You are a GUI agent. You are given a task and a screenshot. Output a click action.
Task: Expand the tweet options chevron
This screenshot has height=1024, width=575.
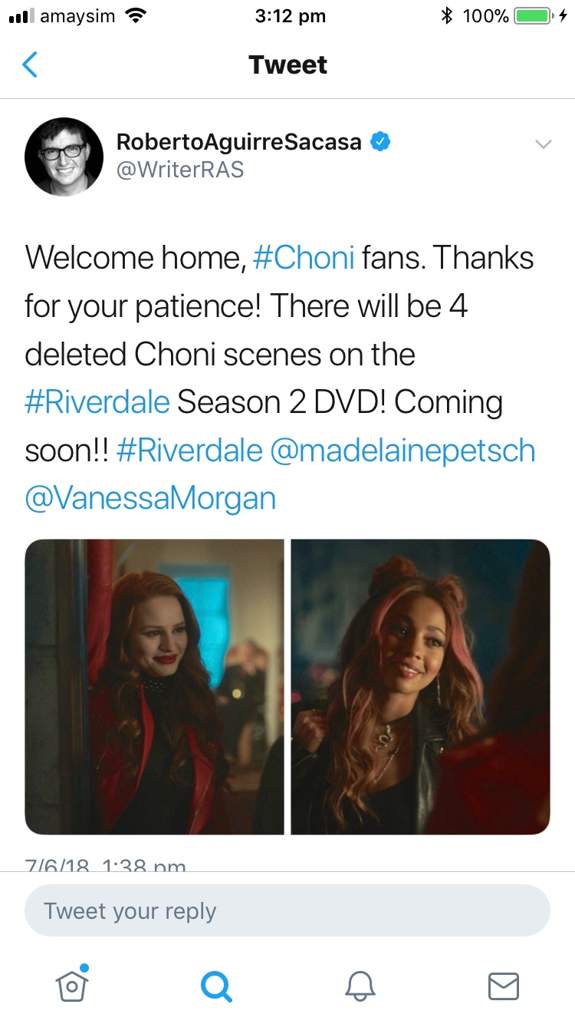coord(543,144)
